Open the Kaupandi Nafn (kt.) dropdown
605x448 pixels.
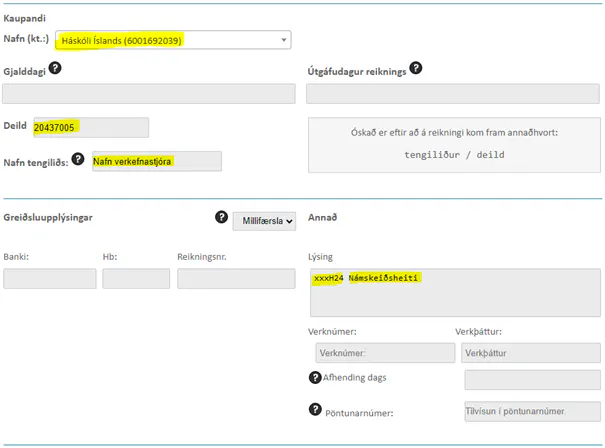tap(173, 41)
